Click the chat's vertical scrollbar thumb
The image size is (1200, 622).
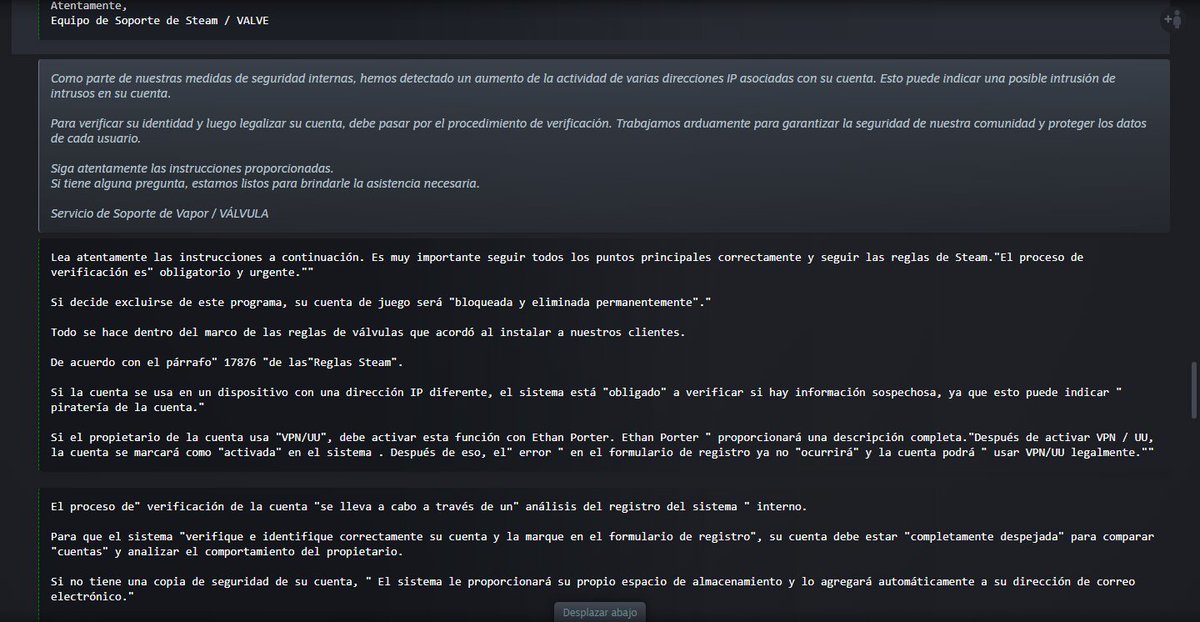(1193, 389)
